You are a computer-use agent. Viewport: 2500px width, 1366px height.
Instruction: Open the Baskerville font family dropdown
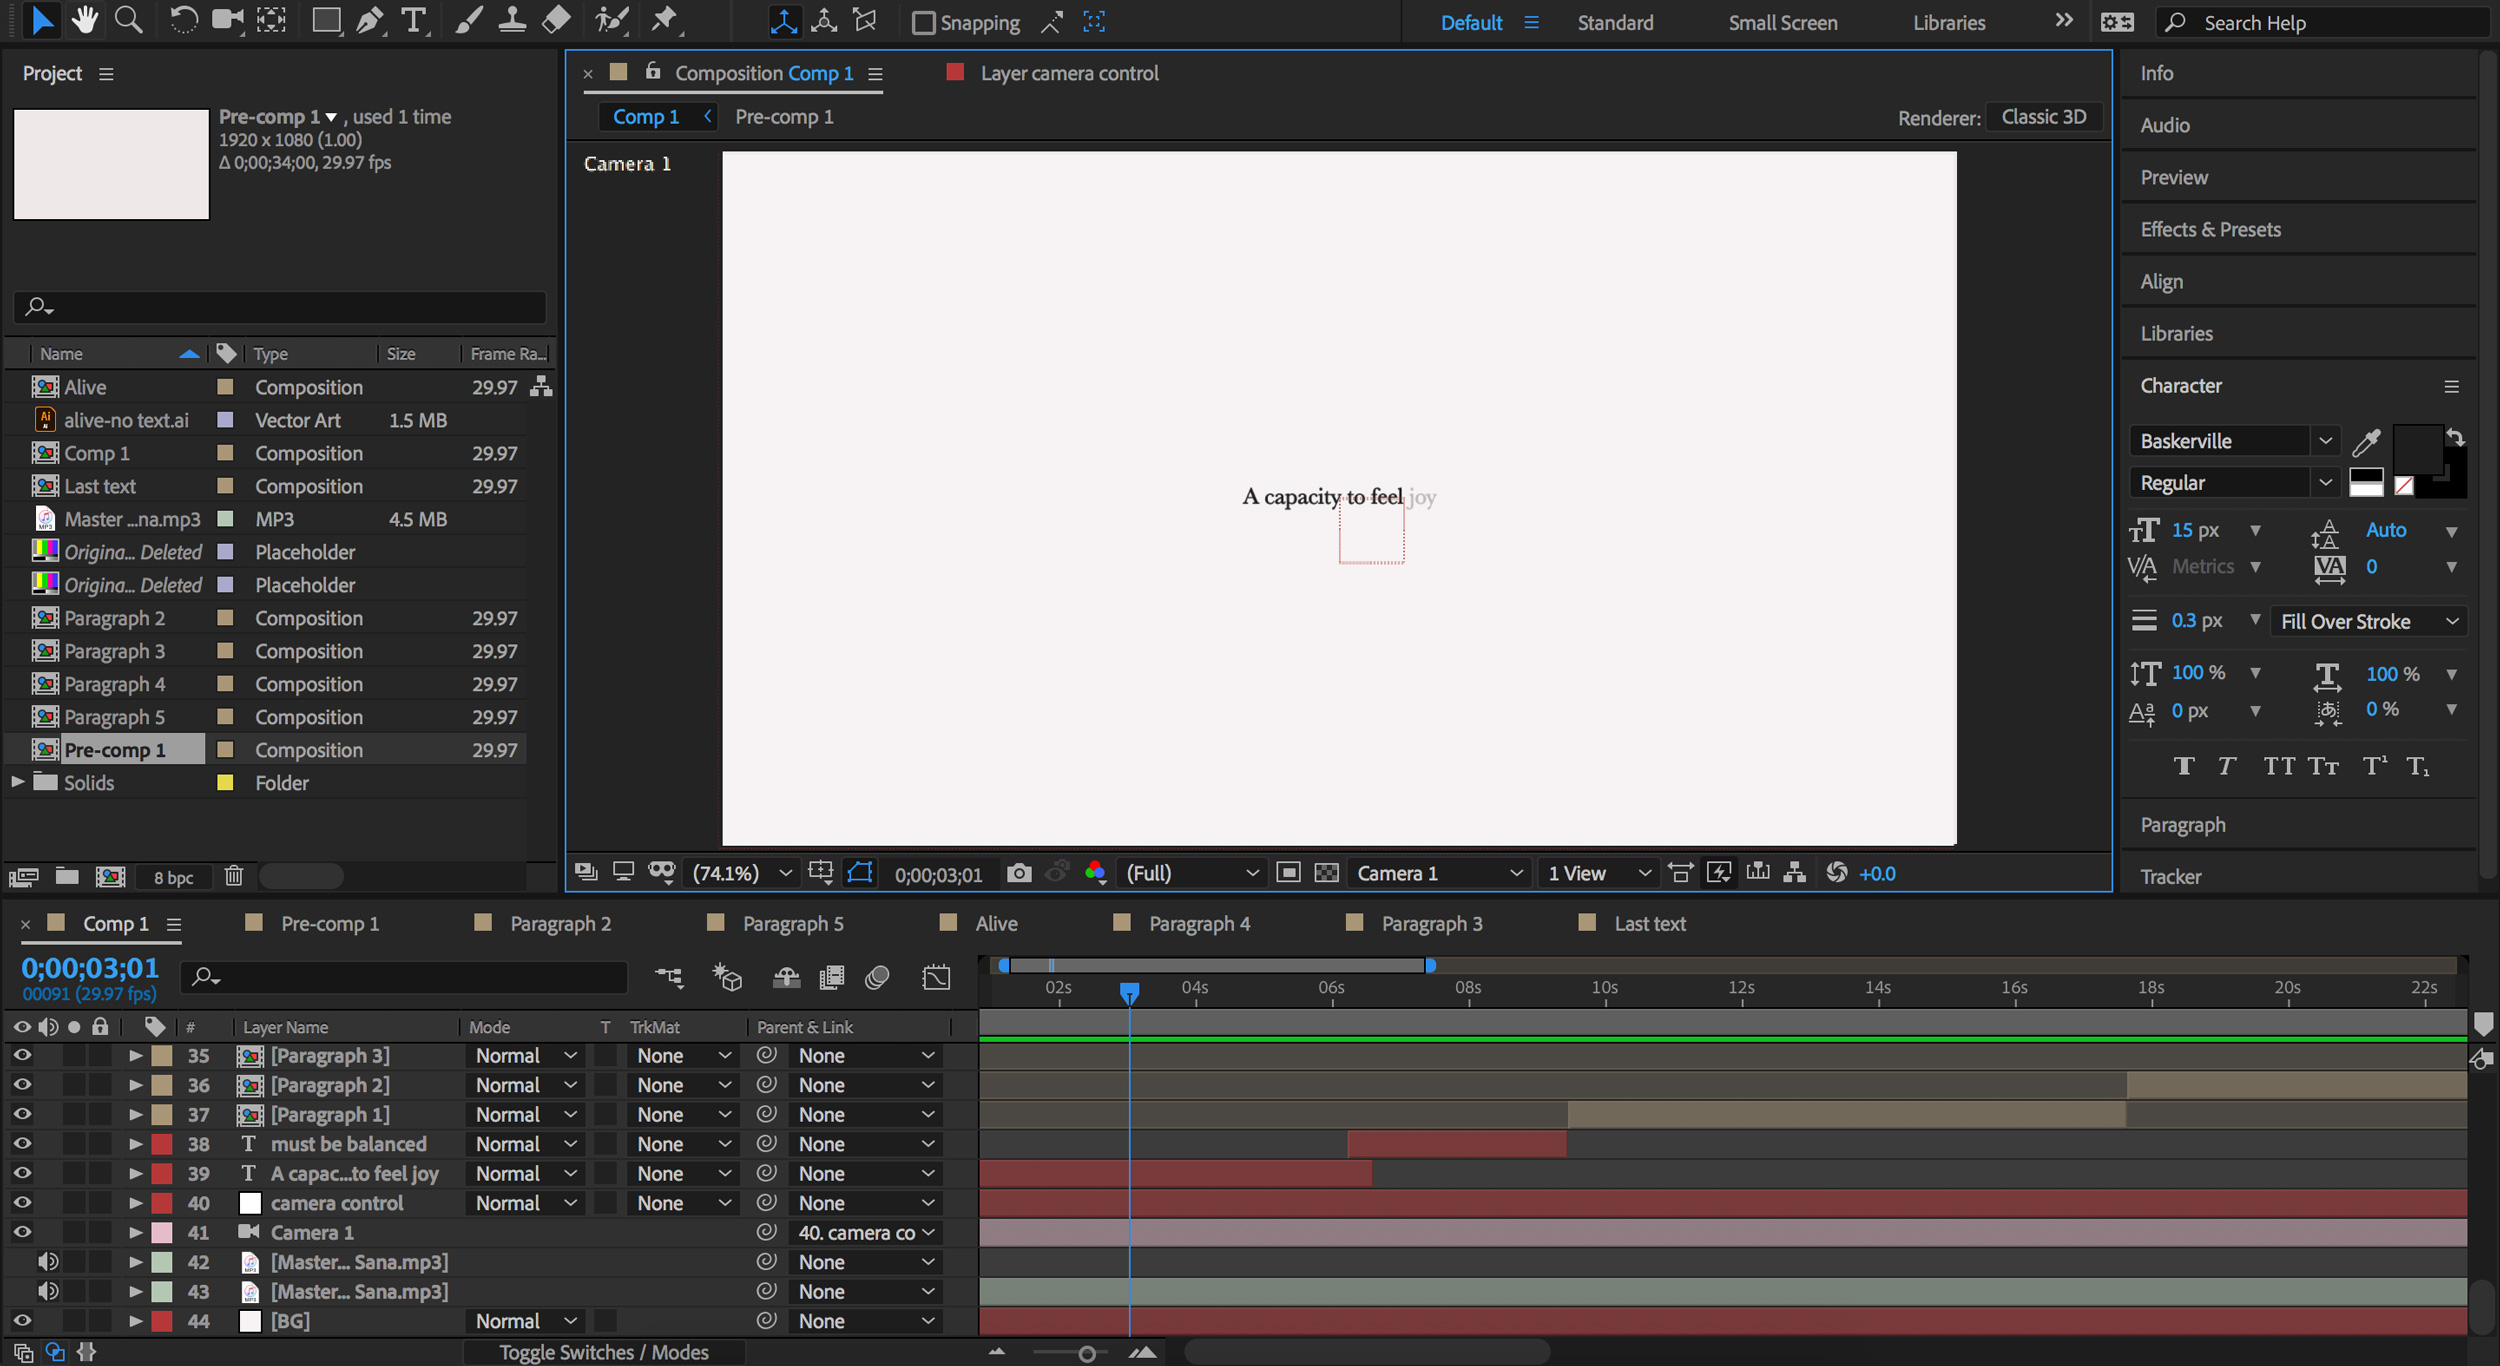[2324, 441]
